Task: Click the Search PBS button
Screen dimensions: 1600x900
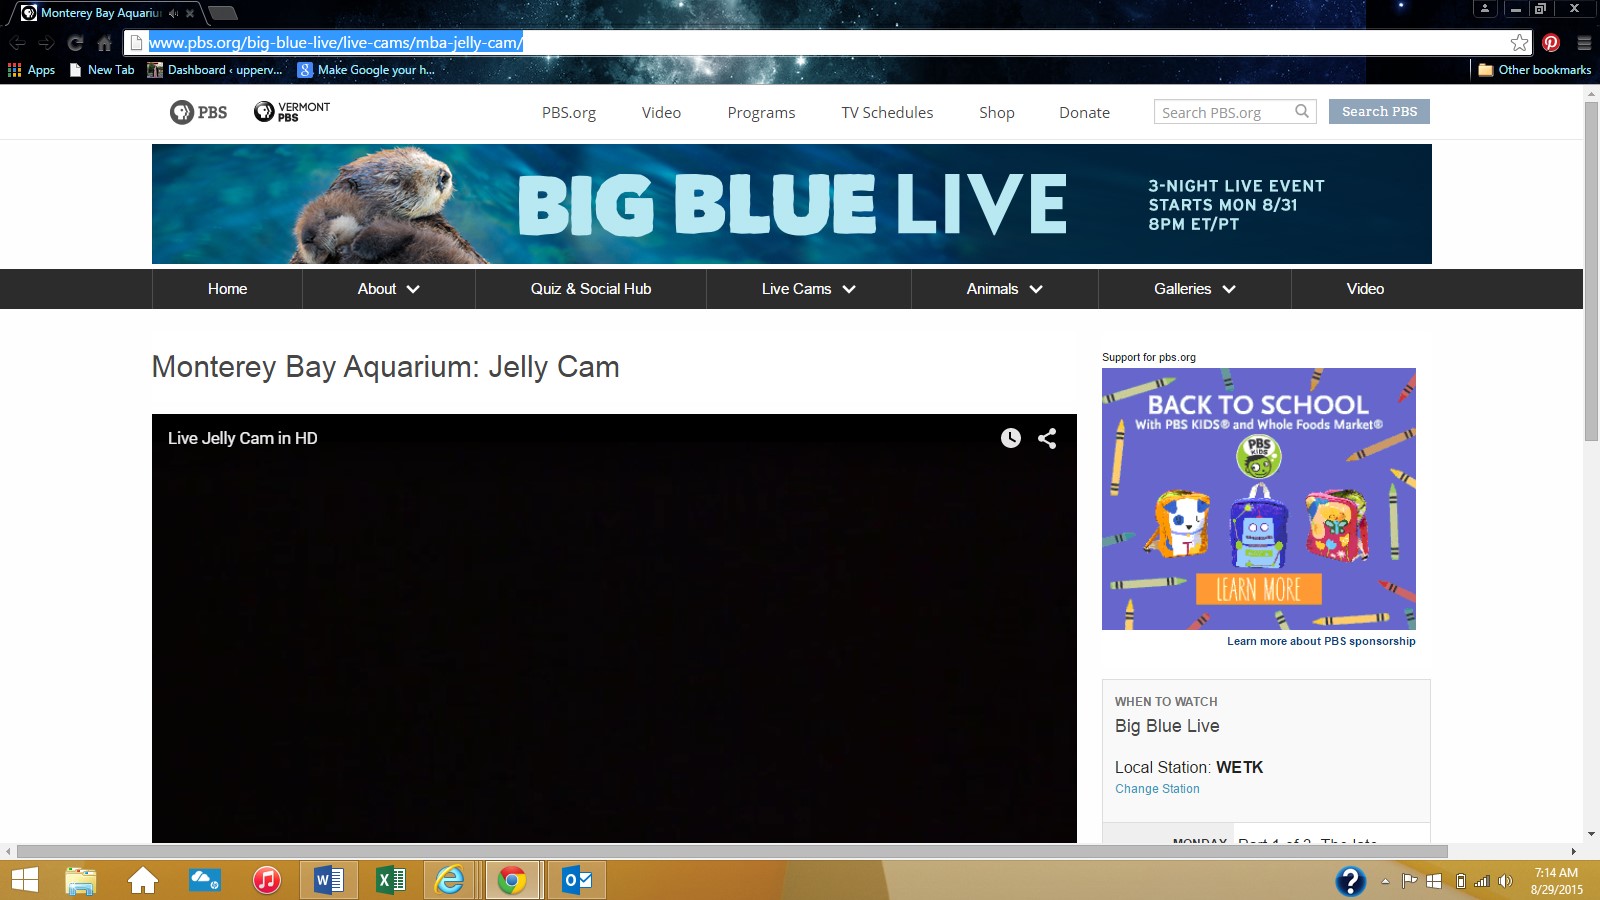Action: pyautogui.click(x=1379, y=112)
